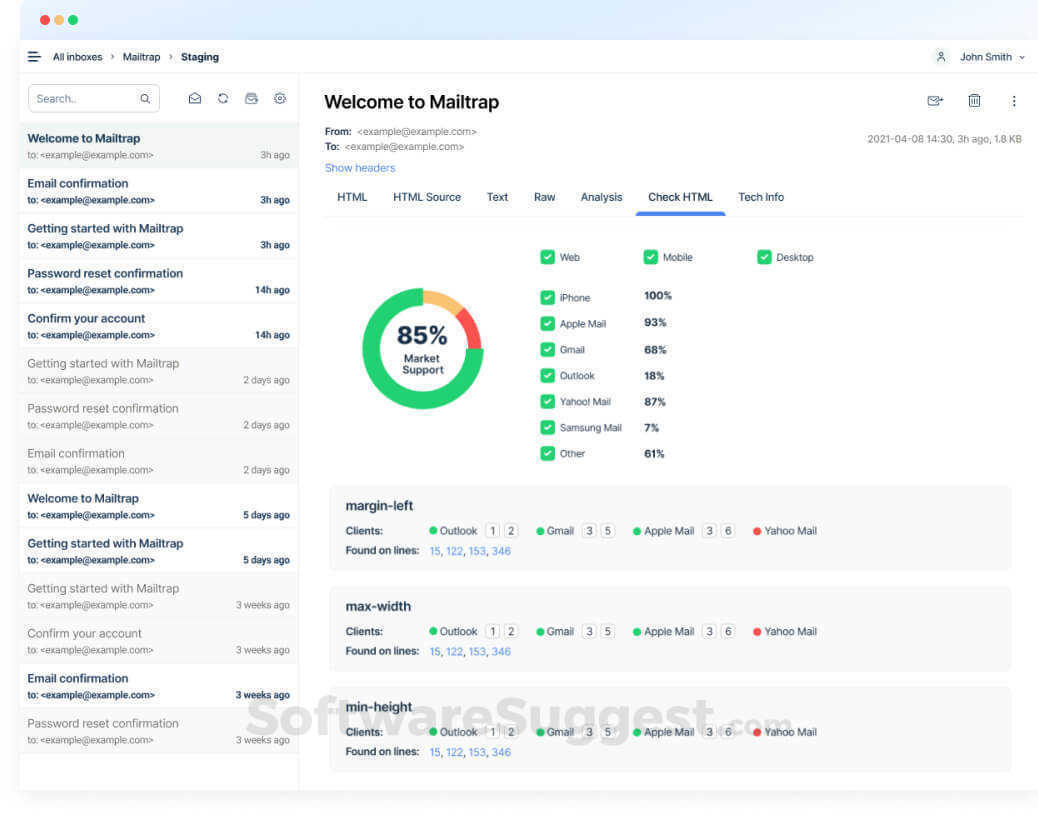Open inbox archive icon in the toolbar
Screen dimensions: 1038x815
251,98
